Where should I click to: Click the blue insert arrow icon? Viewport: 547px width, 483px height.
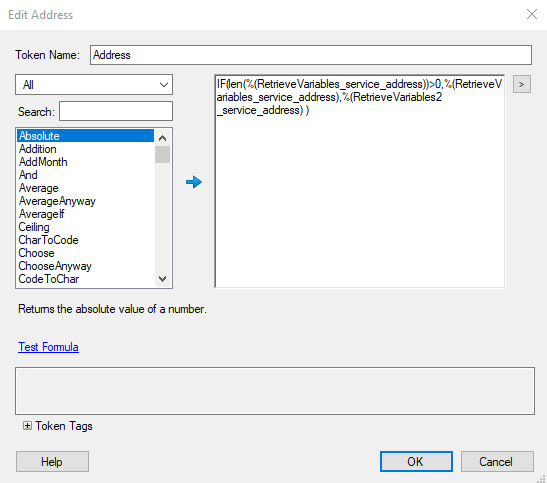[x=194, y=182]
